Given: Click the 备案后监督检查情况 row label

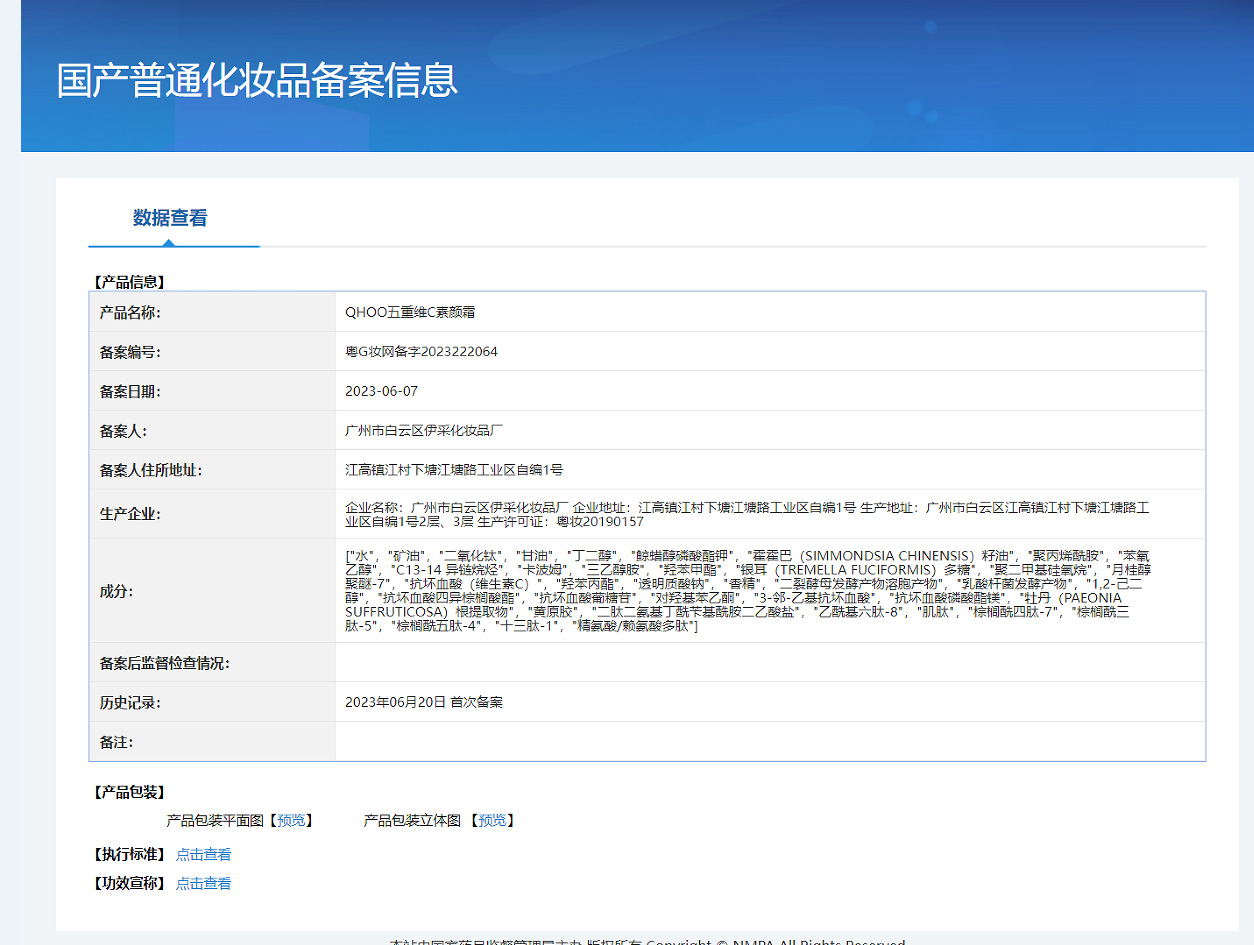Looking at the screenshot, I should point(164,663).
